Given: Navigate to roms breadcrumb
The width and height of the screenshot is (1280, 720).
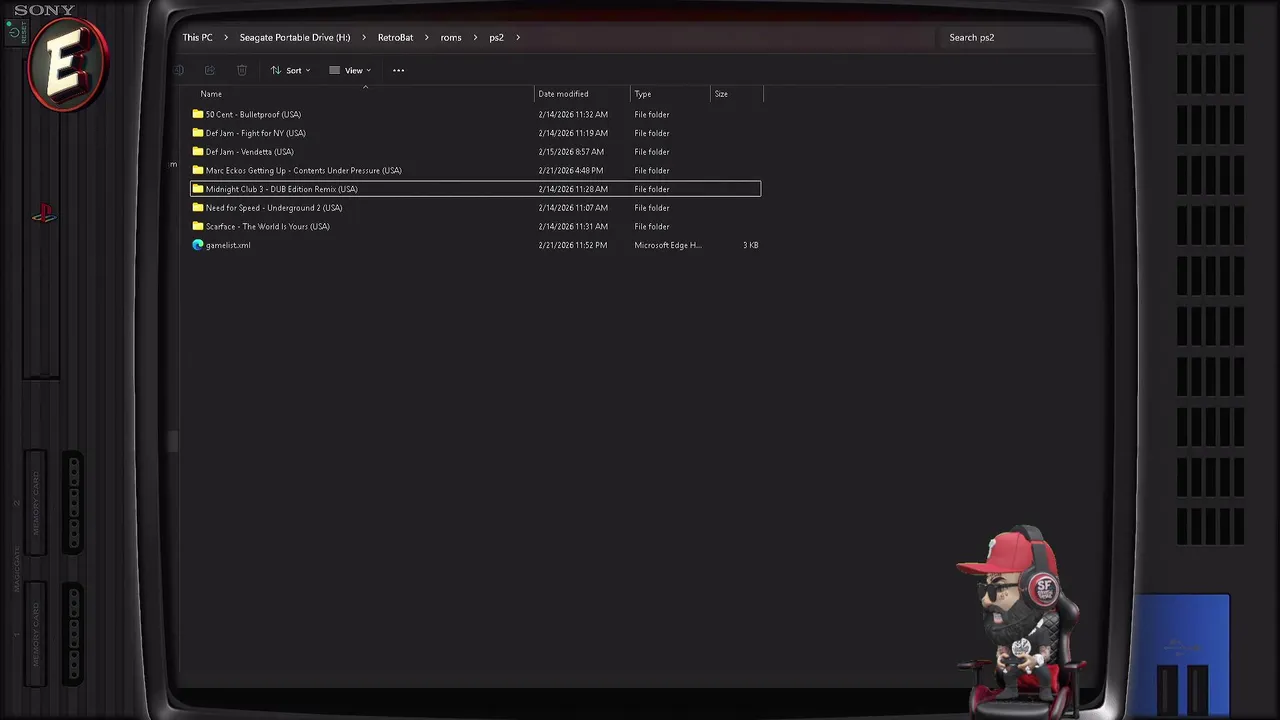Looking at the screenshot, I should click(x=451, y=37).
